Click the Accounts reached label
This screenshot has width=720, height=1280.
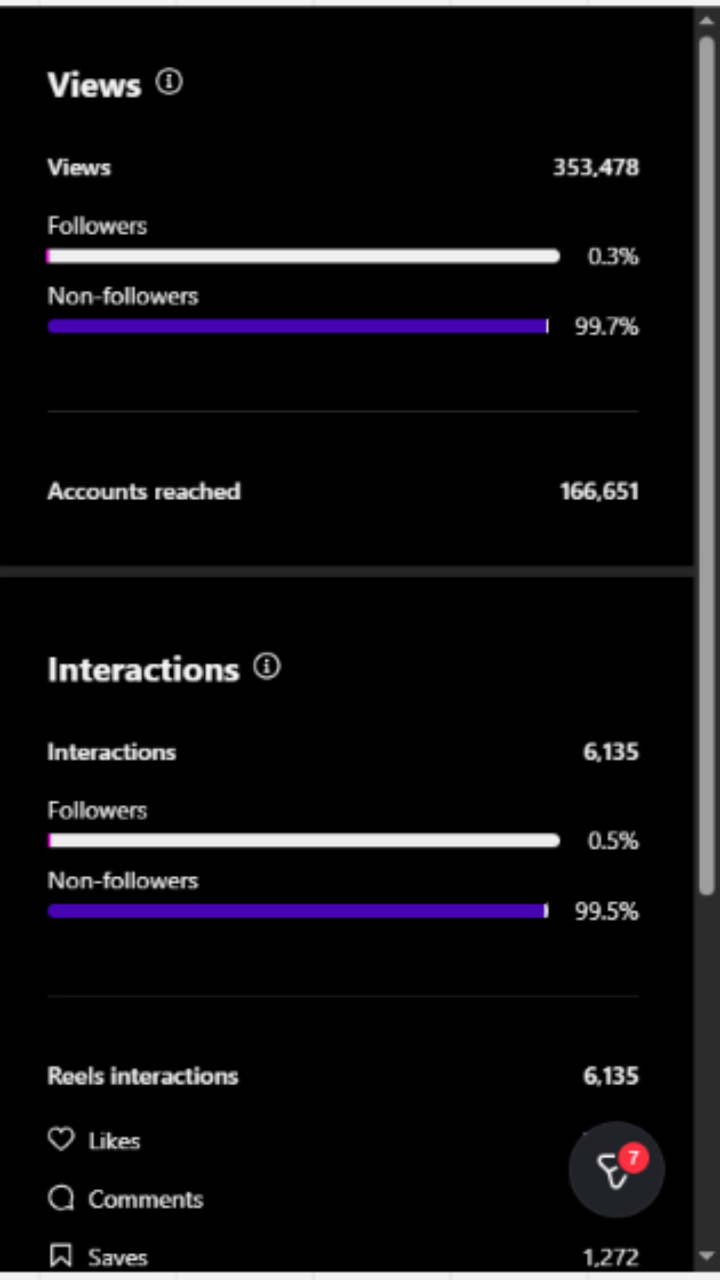coord(144,491)
